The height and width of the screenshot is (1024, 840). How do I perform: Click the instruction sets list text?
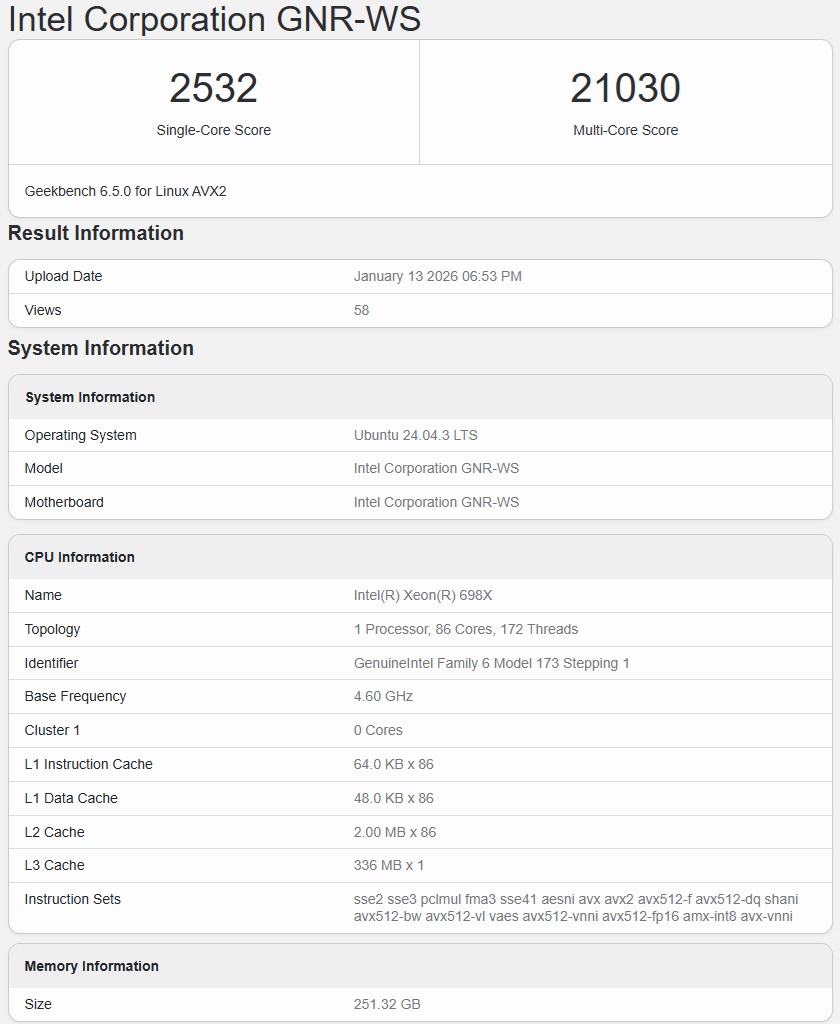tap(575, 907)
